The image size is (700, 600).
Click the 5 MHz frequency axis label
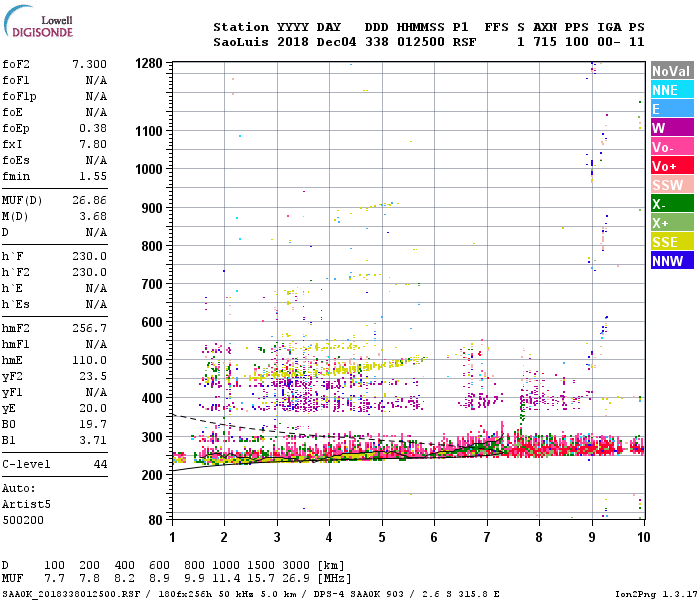coord(382,537)
